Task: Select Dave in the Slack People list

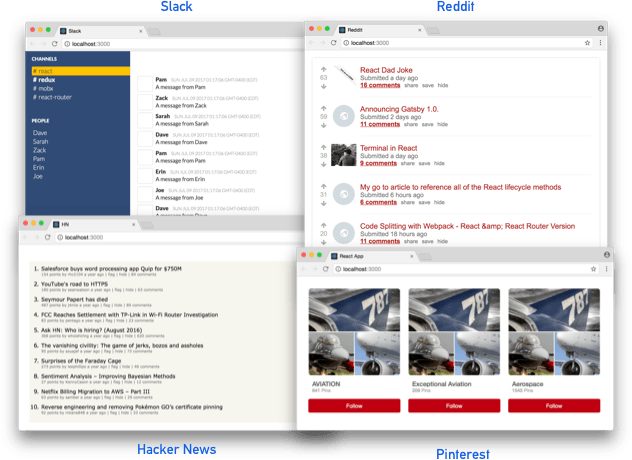Action: (x=40, y=133)
